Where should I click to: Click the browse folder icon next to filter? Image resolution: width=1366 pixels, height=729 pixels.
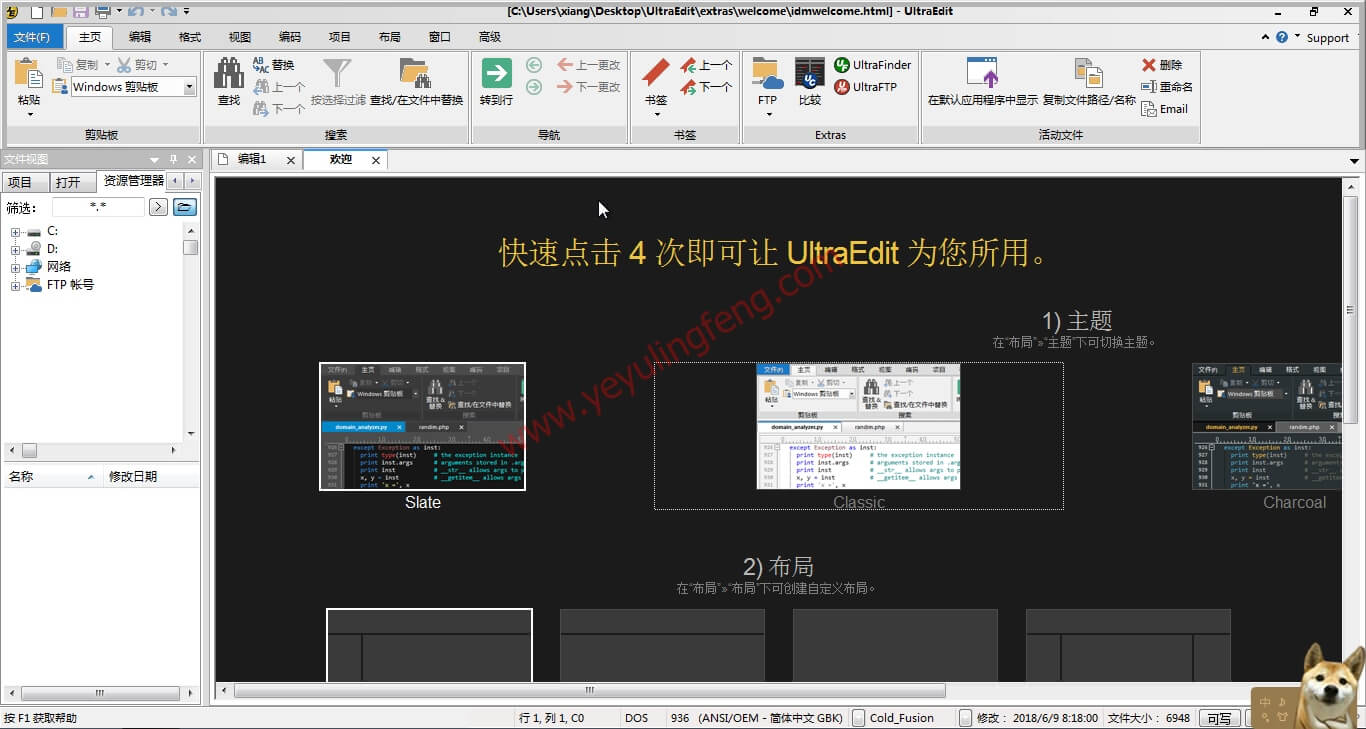pos(185,207)
